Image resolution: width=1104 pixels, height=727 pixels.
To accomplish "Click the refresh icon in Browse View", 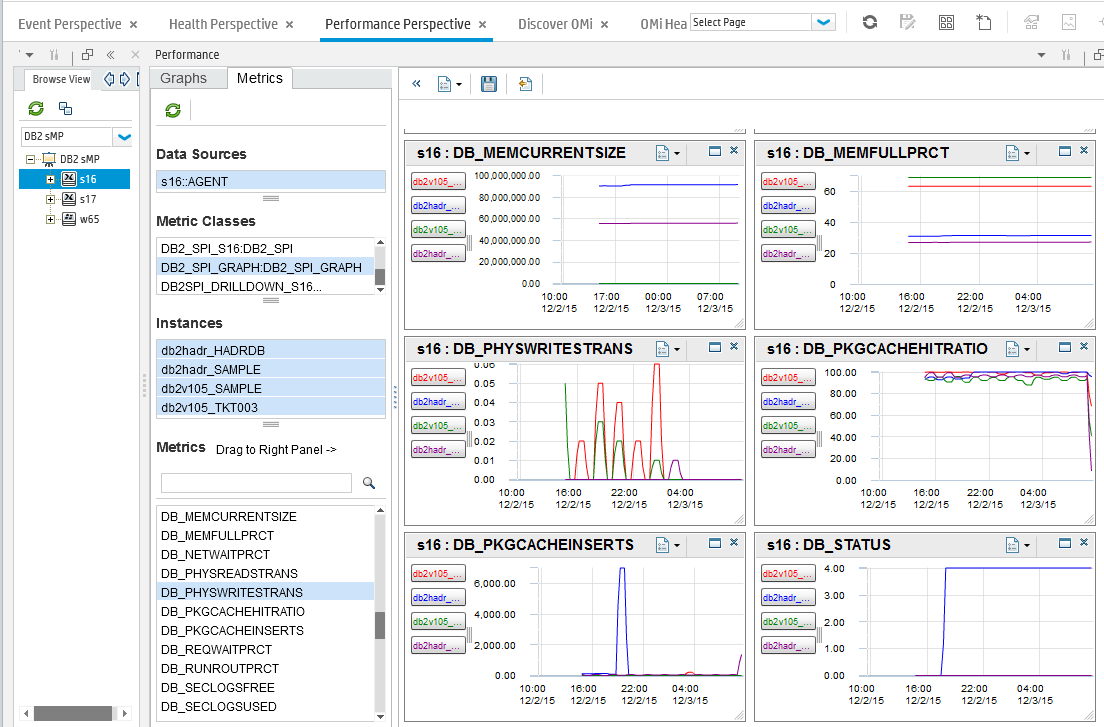I will [x=36, y=108].
